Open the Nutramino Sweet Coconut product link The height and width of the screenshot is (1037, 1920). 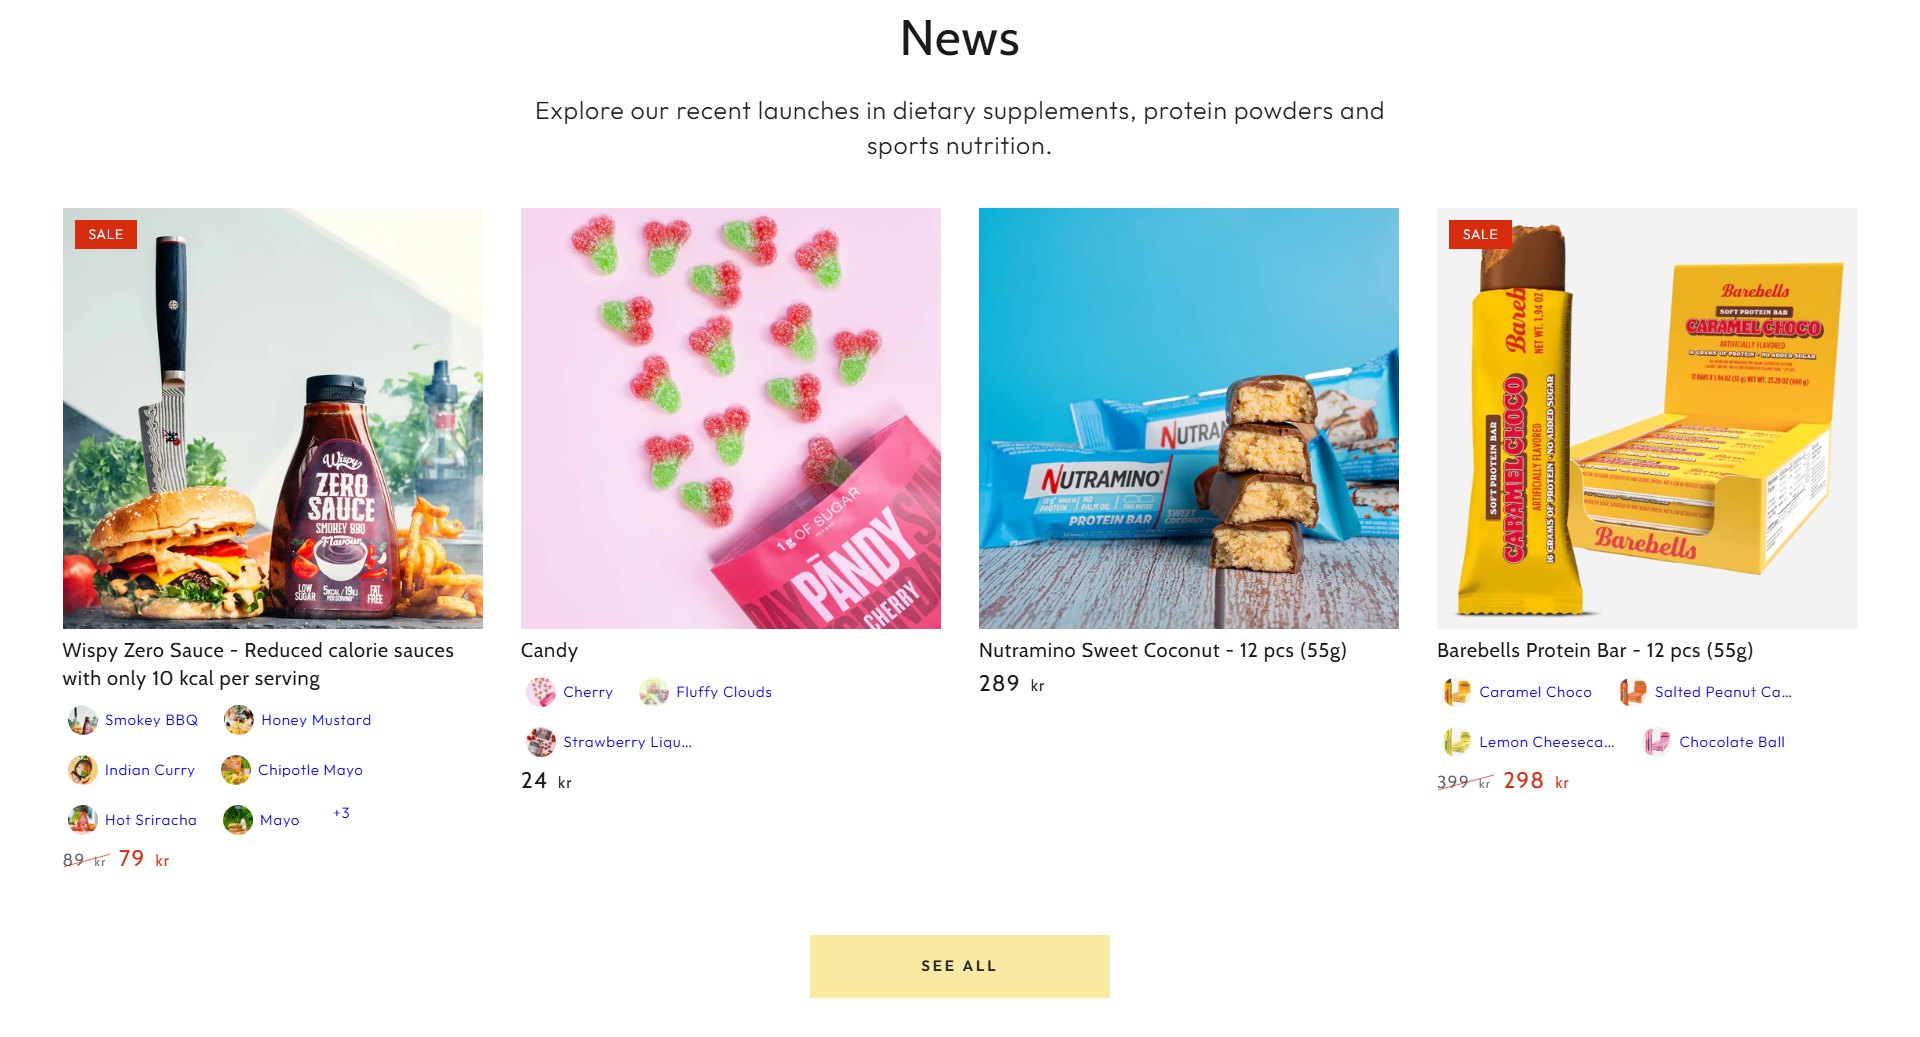(1163, 650)
